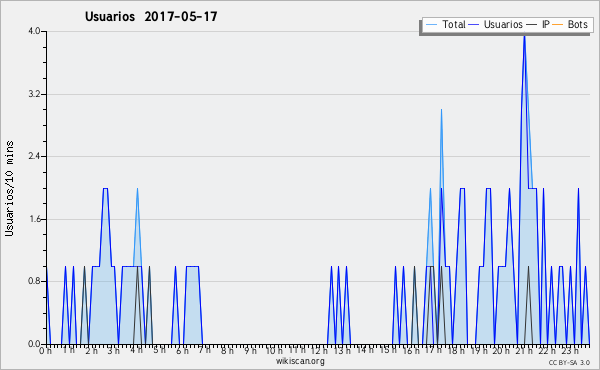
Task: Click the IP legend label
Action: [x=546, y=24]
